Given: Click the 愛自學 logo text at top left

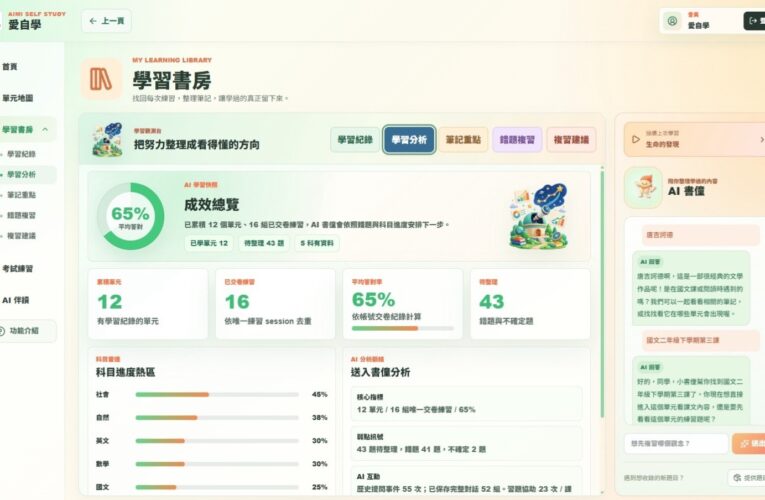Looking at the screenshot, I should coord(25,24).
